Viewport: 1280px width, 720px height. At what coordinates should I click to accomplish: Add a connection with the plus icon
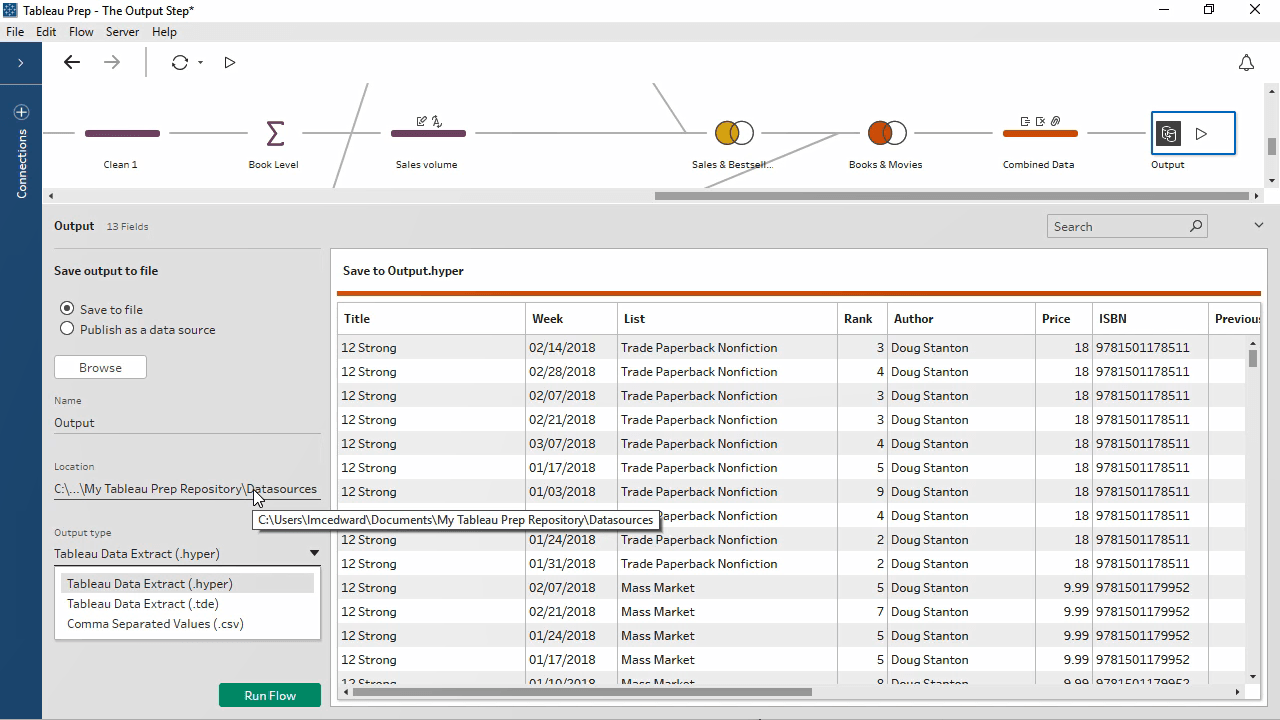click(x=21, y=112)
